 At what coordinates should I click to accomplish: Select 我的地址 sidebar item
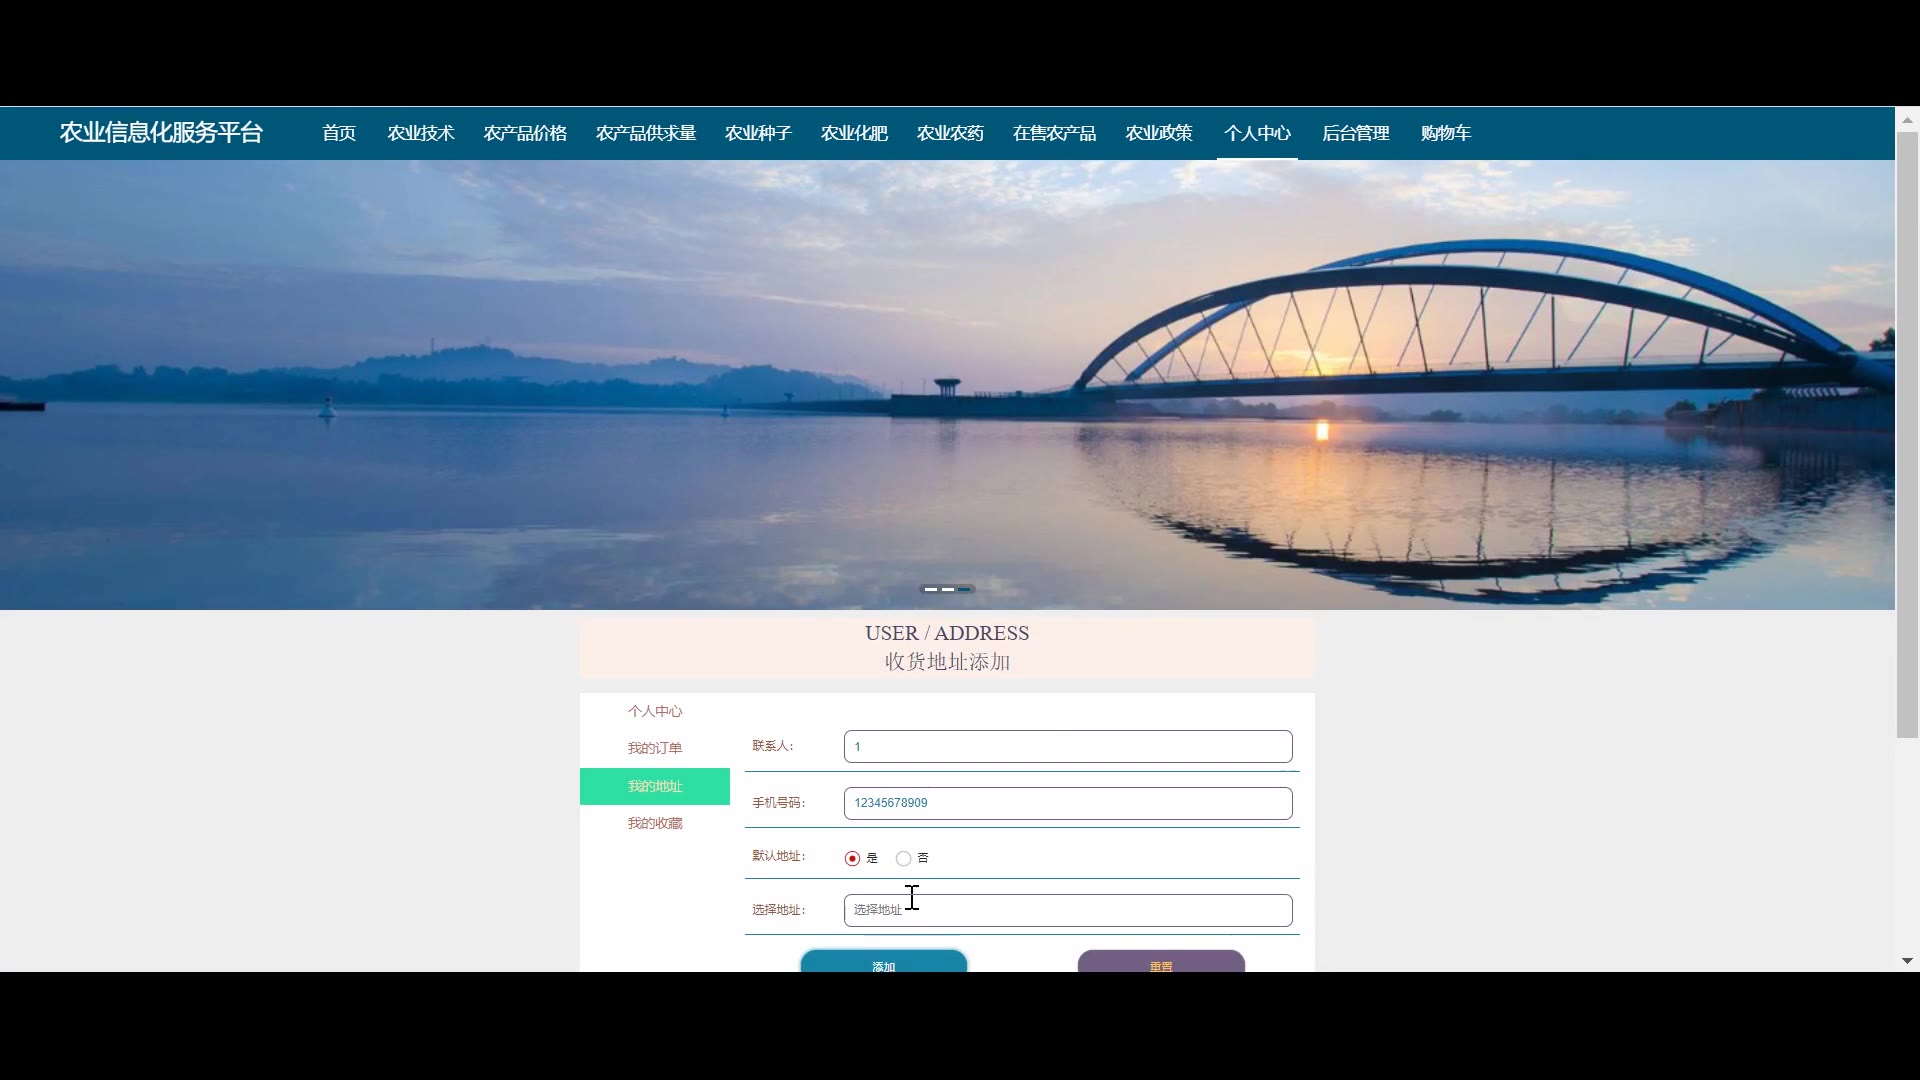[x=655, y=786]
